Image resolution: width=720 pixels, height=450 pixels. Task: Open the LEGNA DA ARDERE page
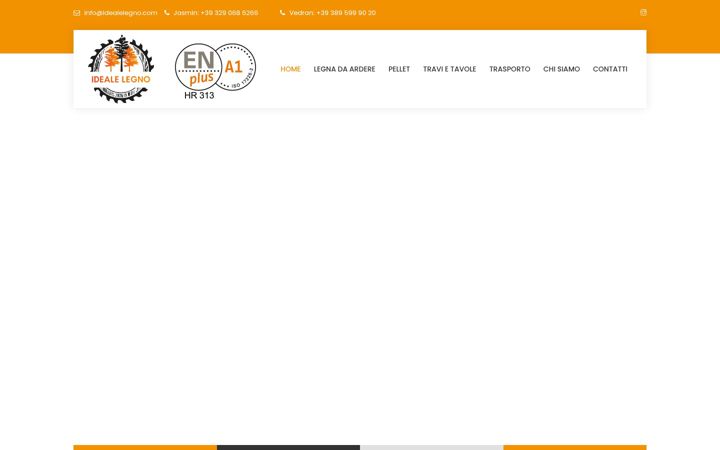pos(344,69)
